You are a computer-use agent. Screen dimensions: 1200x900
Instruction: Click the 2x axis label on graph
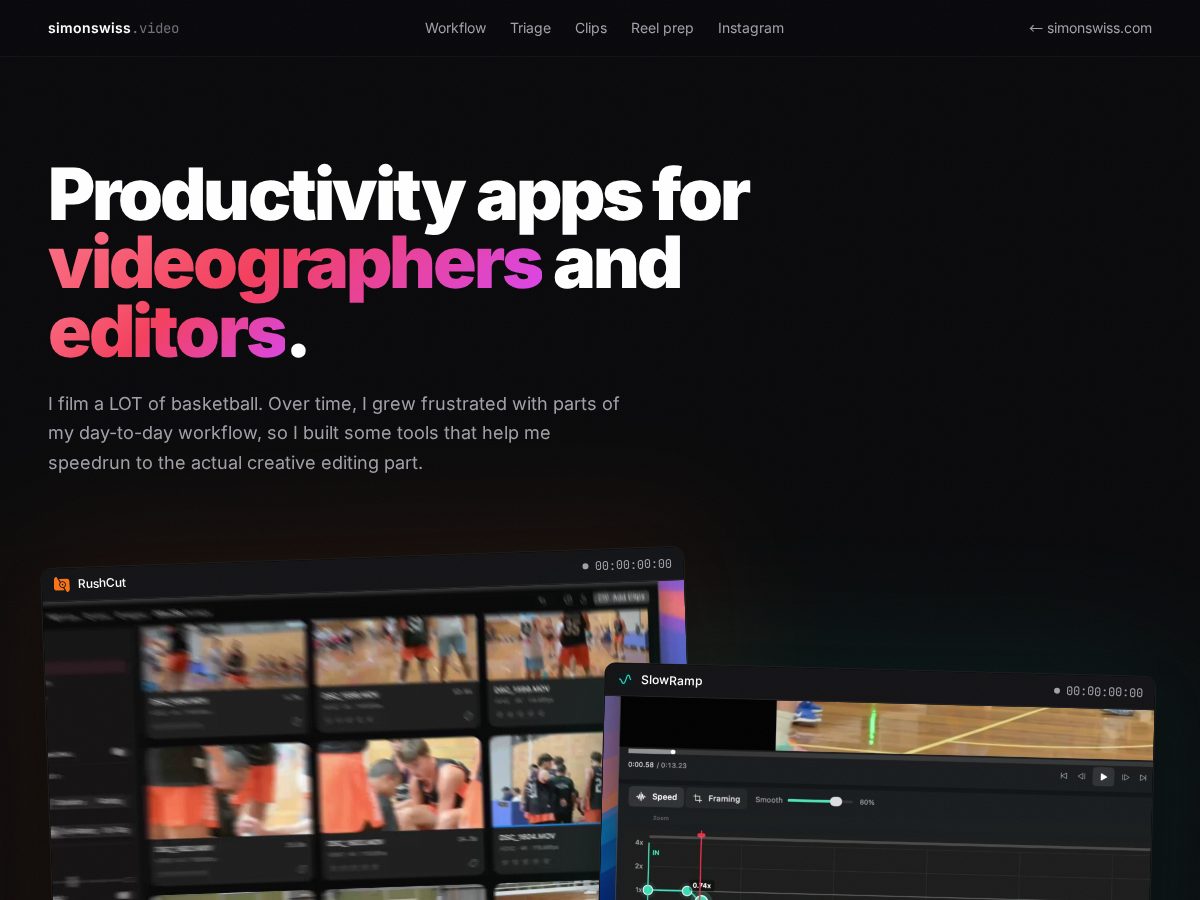639,865
